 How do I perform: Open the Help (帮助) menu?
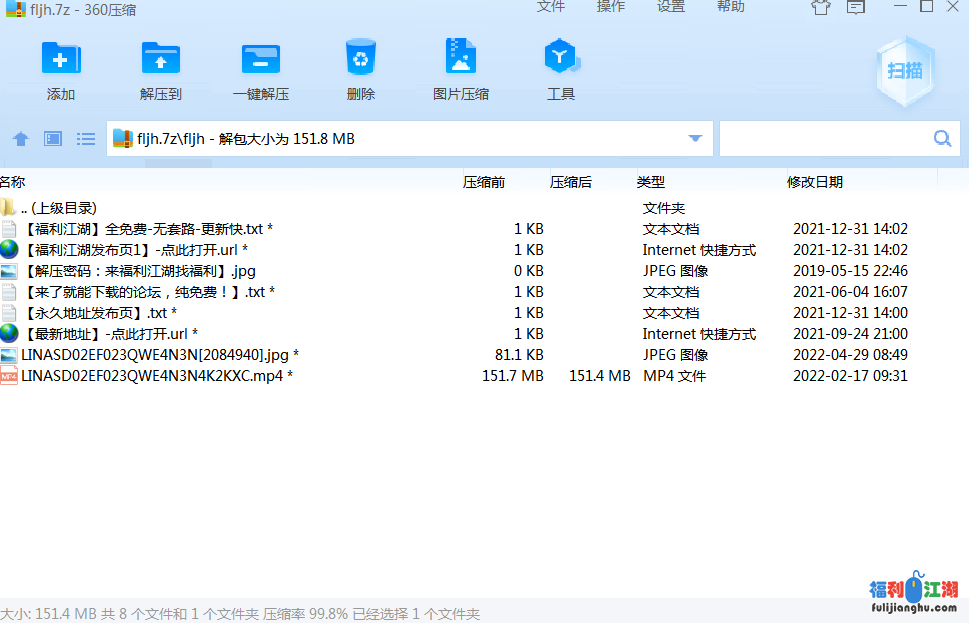731,7
